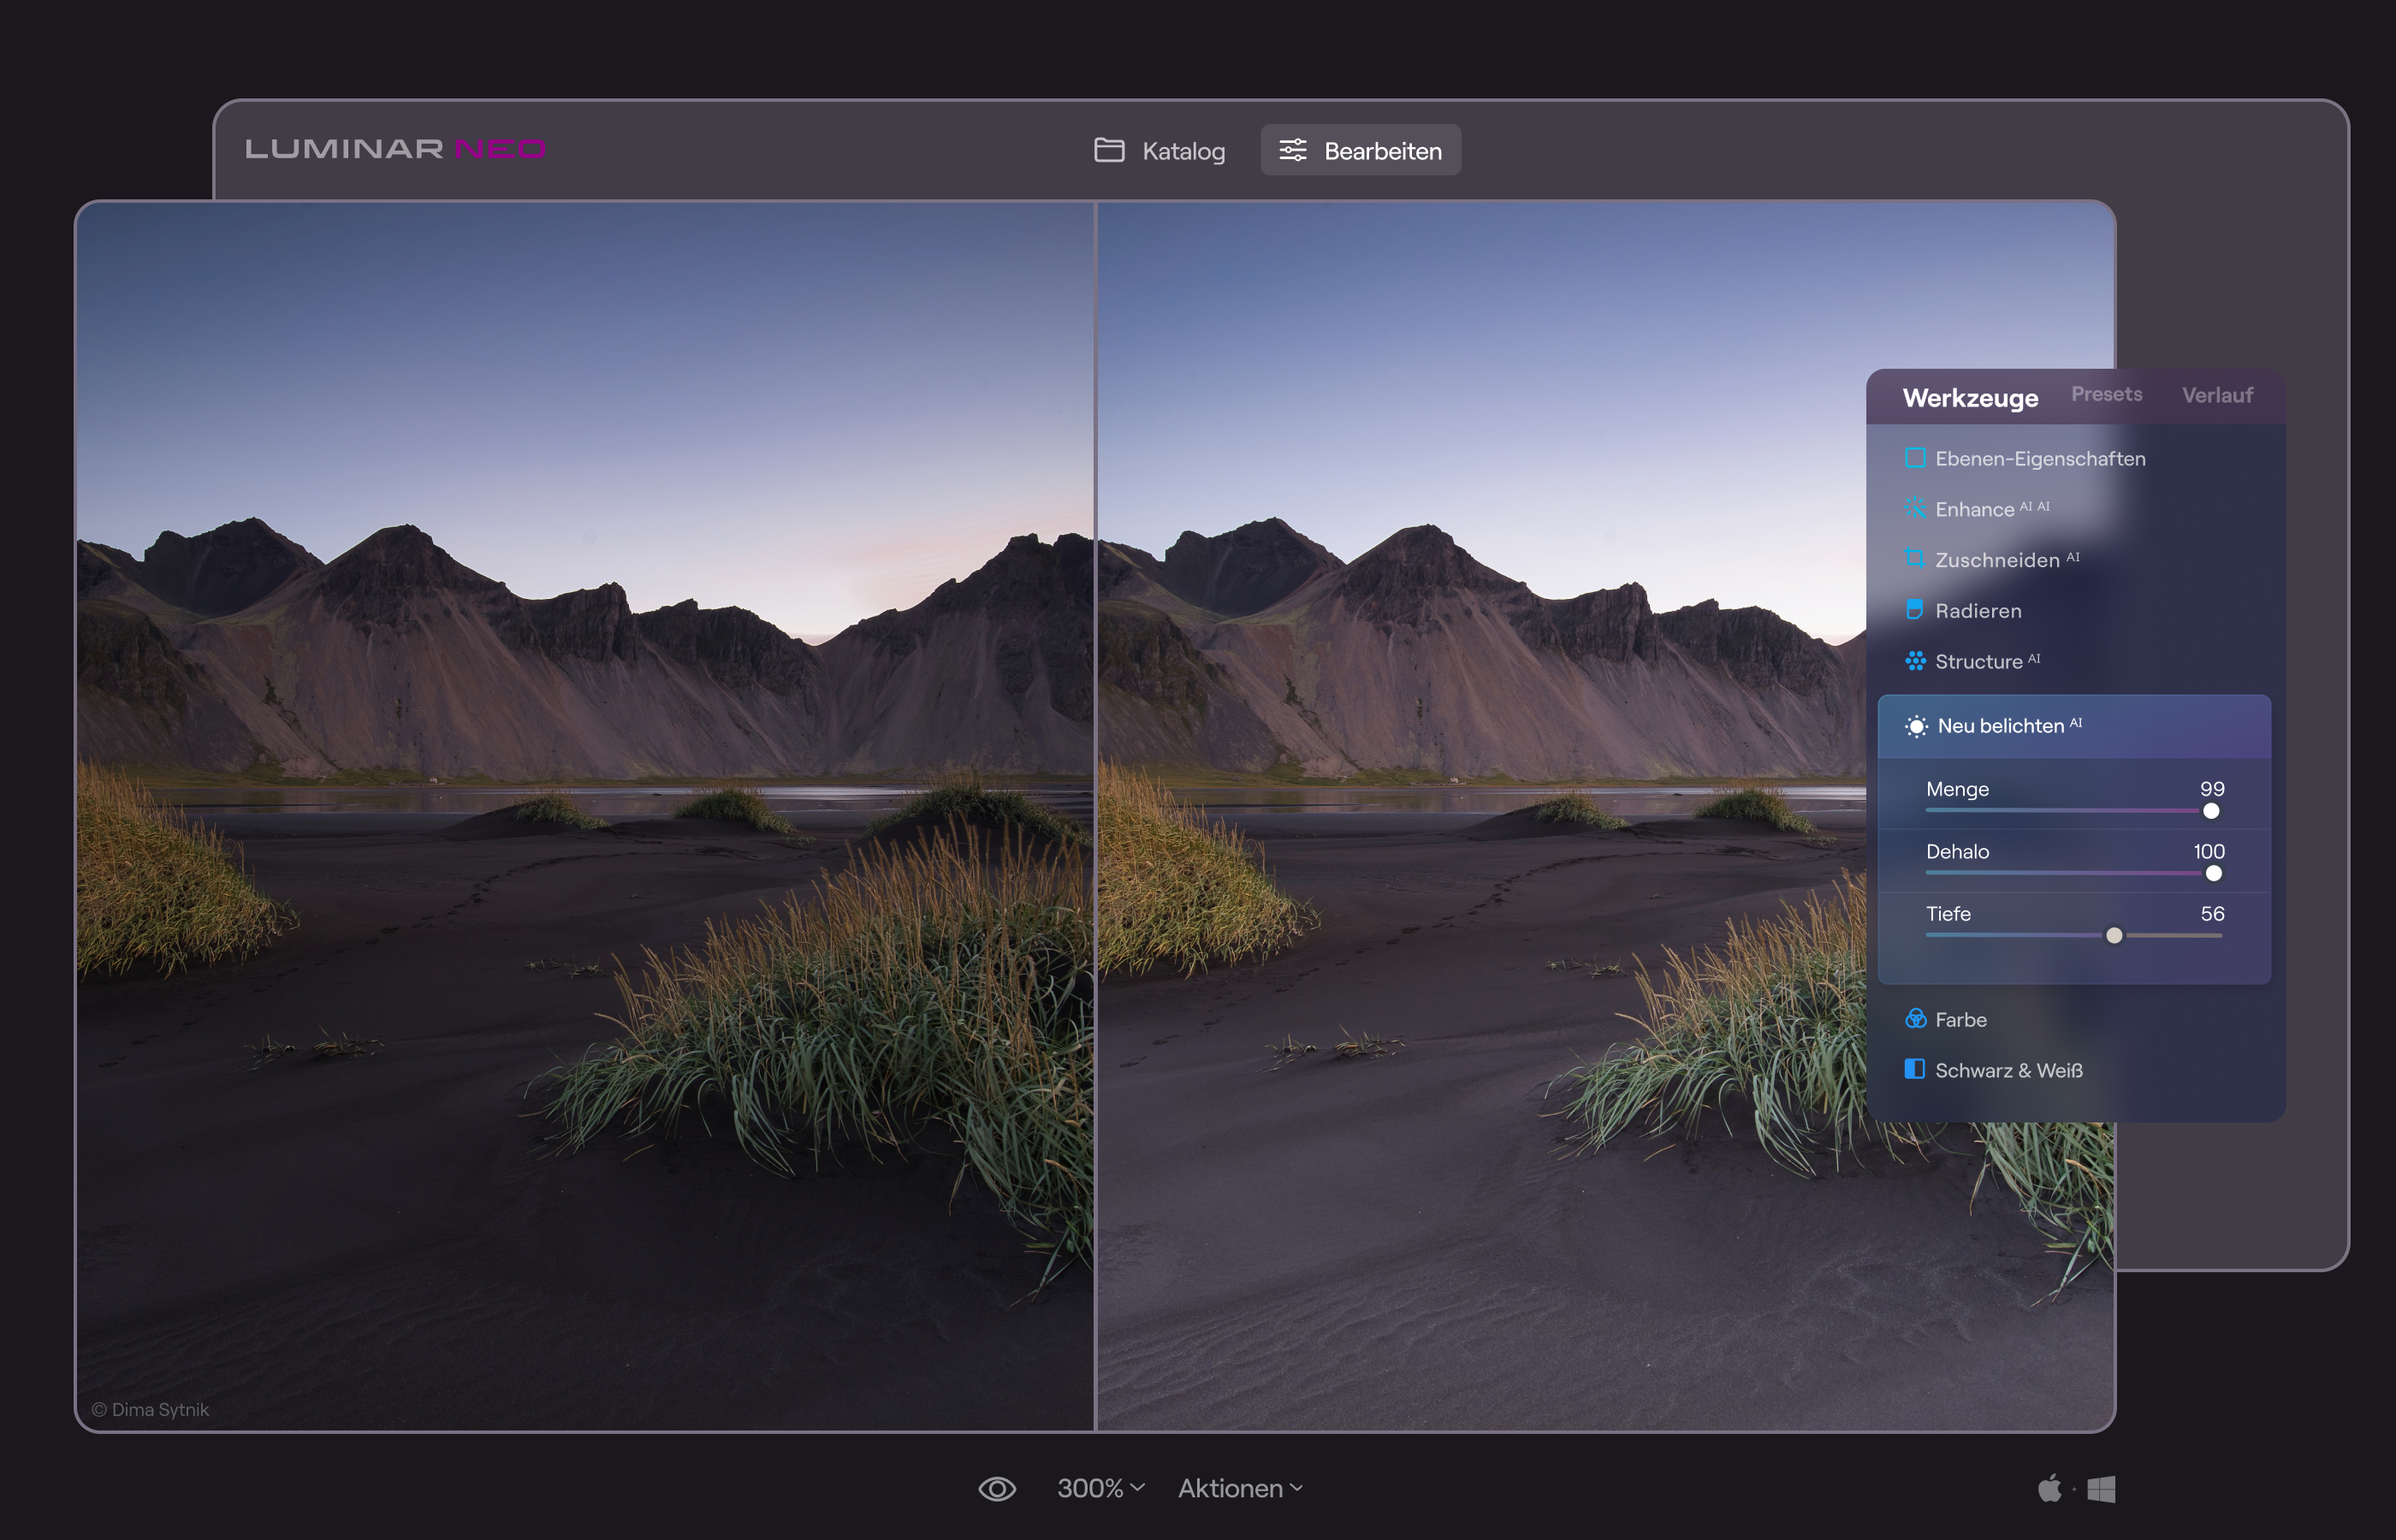Click the Neu belichten sun icon
2396x1540 pixels.
click(1915, 727)
